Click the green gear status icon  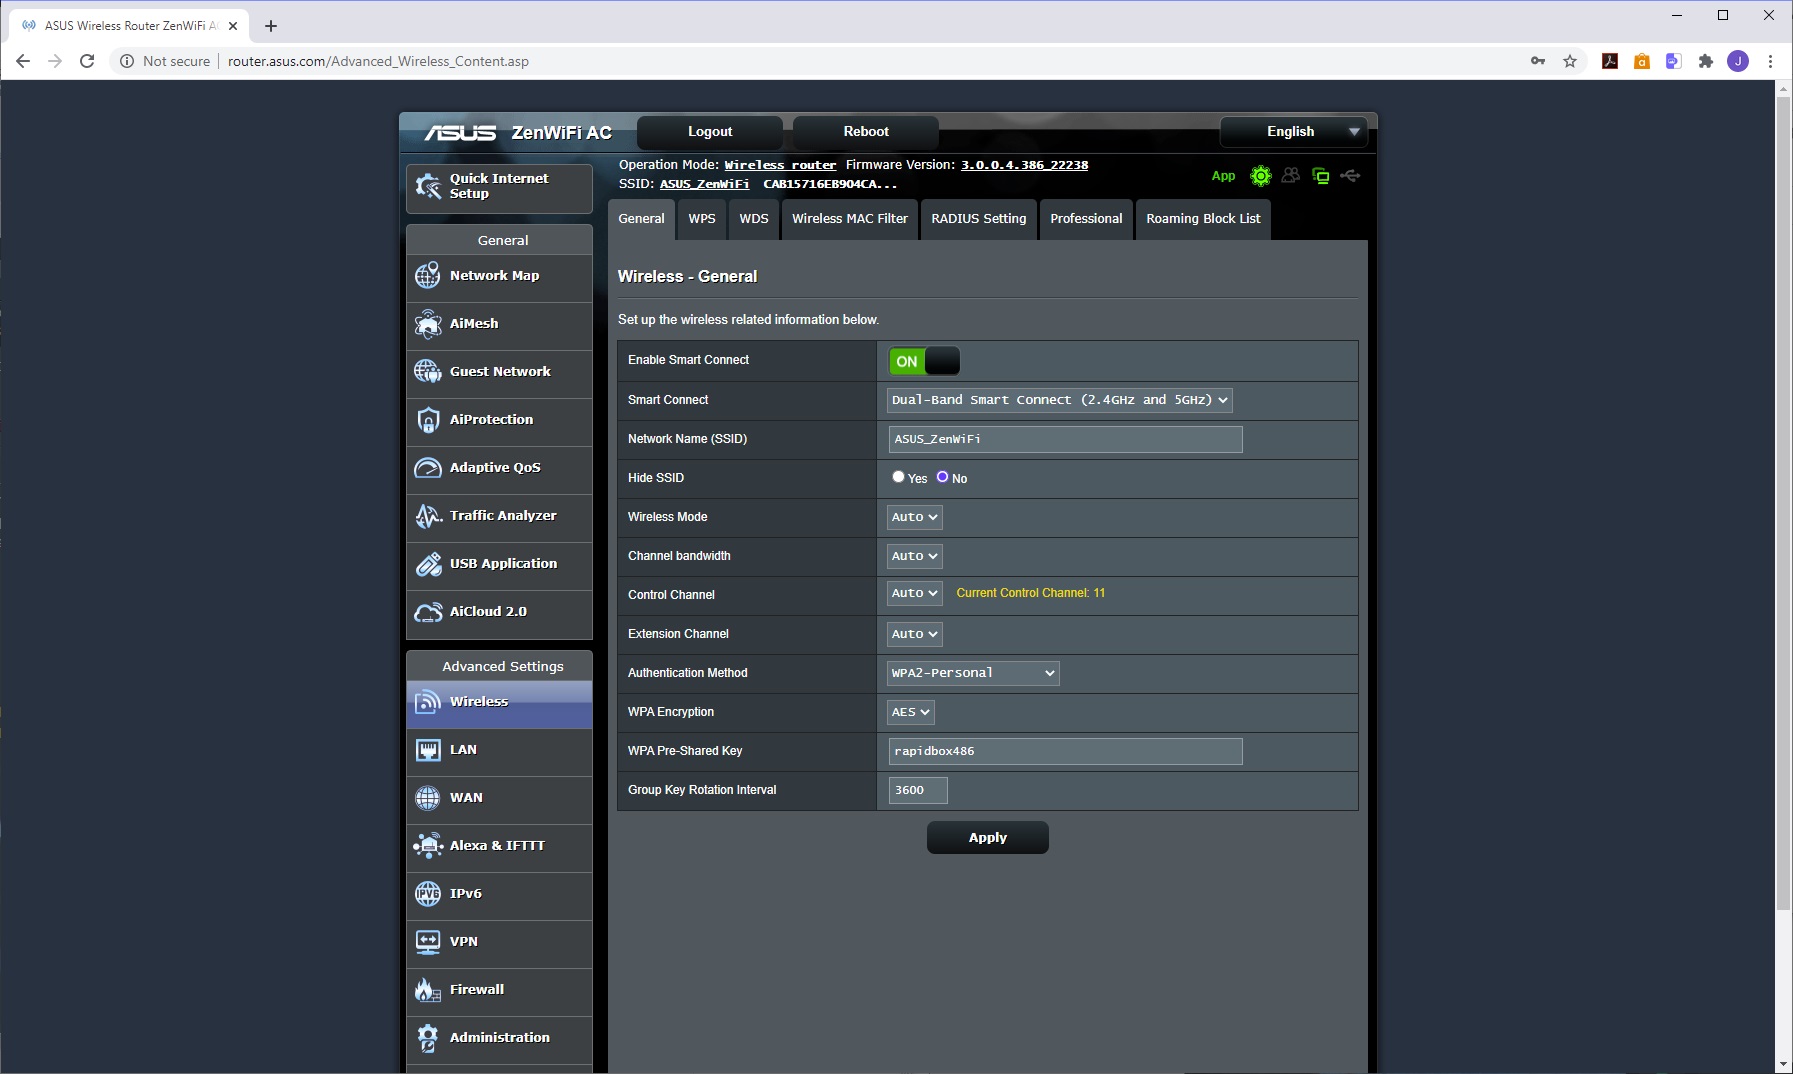(1261, 176)
